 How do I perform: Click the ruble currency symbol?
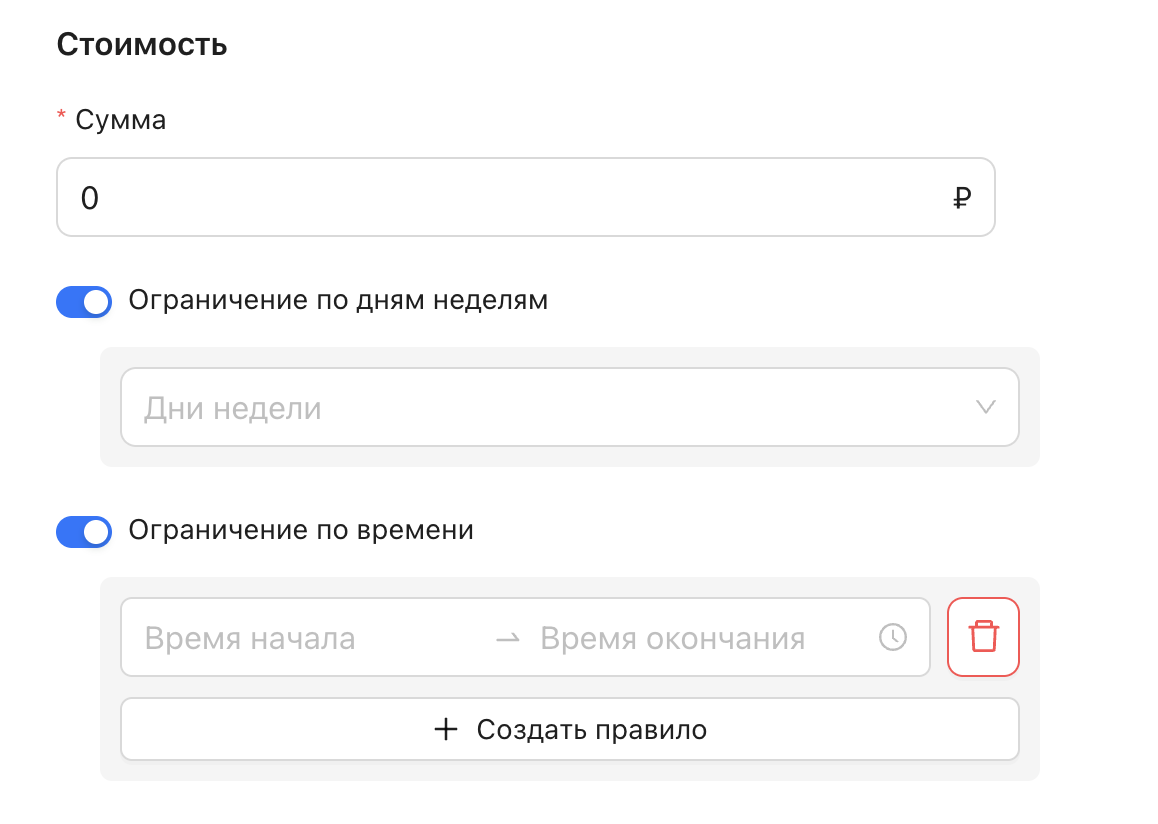(961, 199)
